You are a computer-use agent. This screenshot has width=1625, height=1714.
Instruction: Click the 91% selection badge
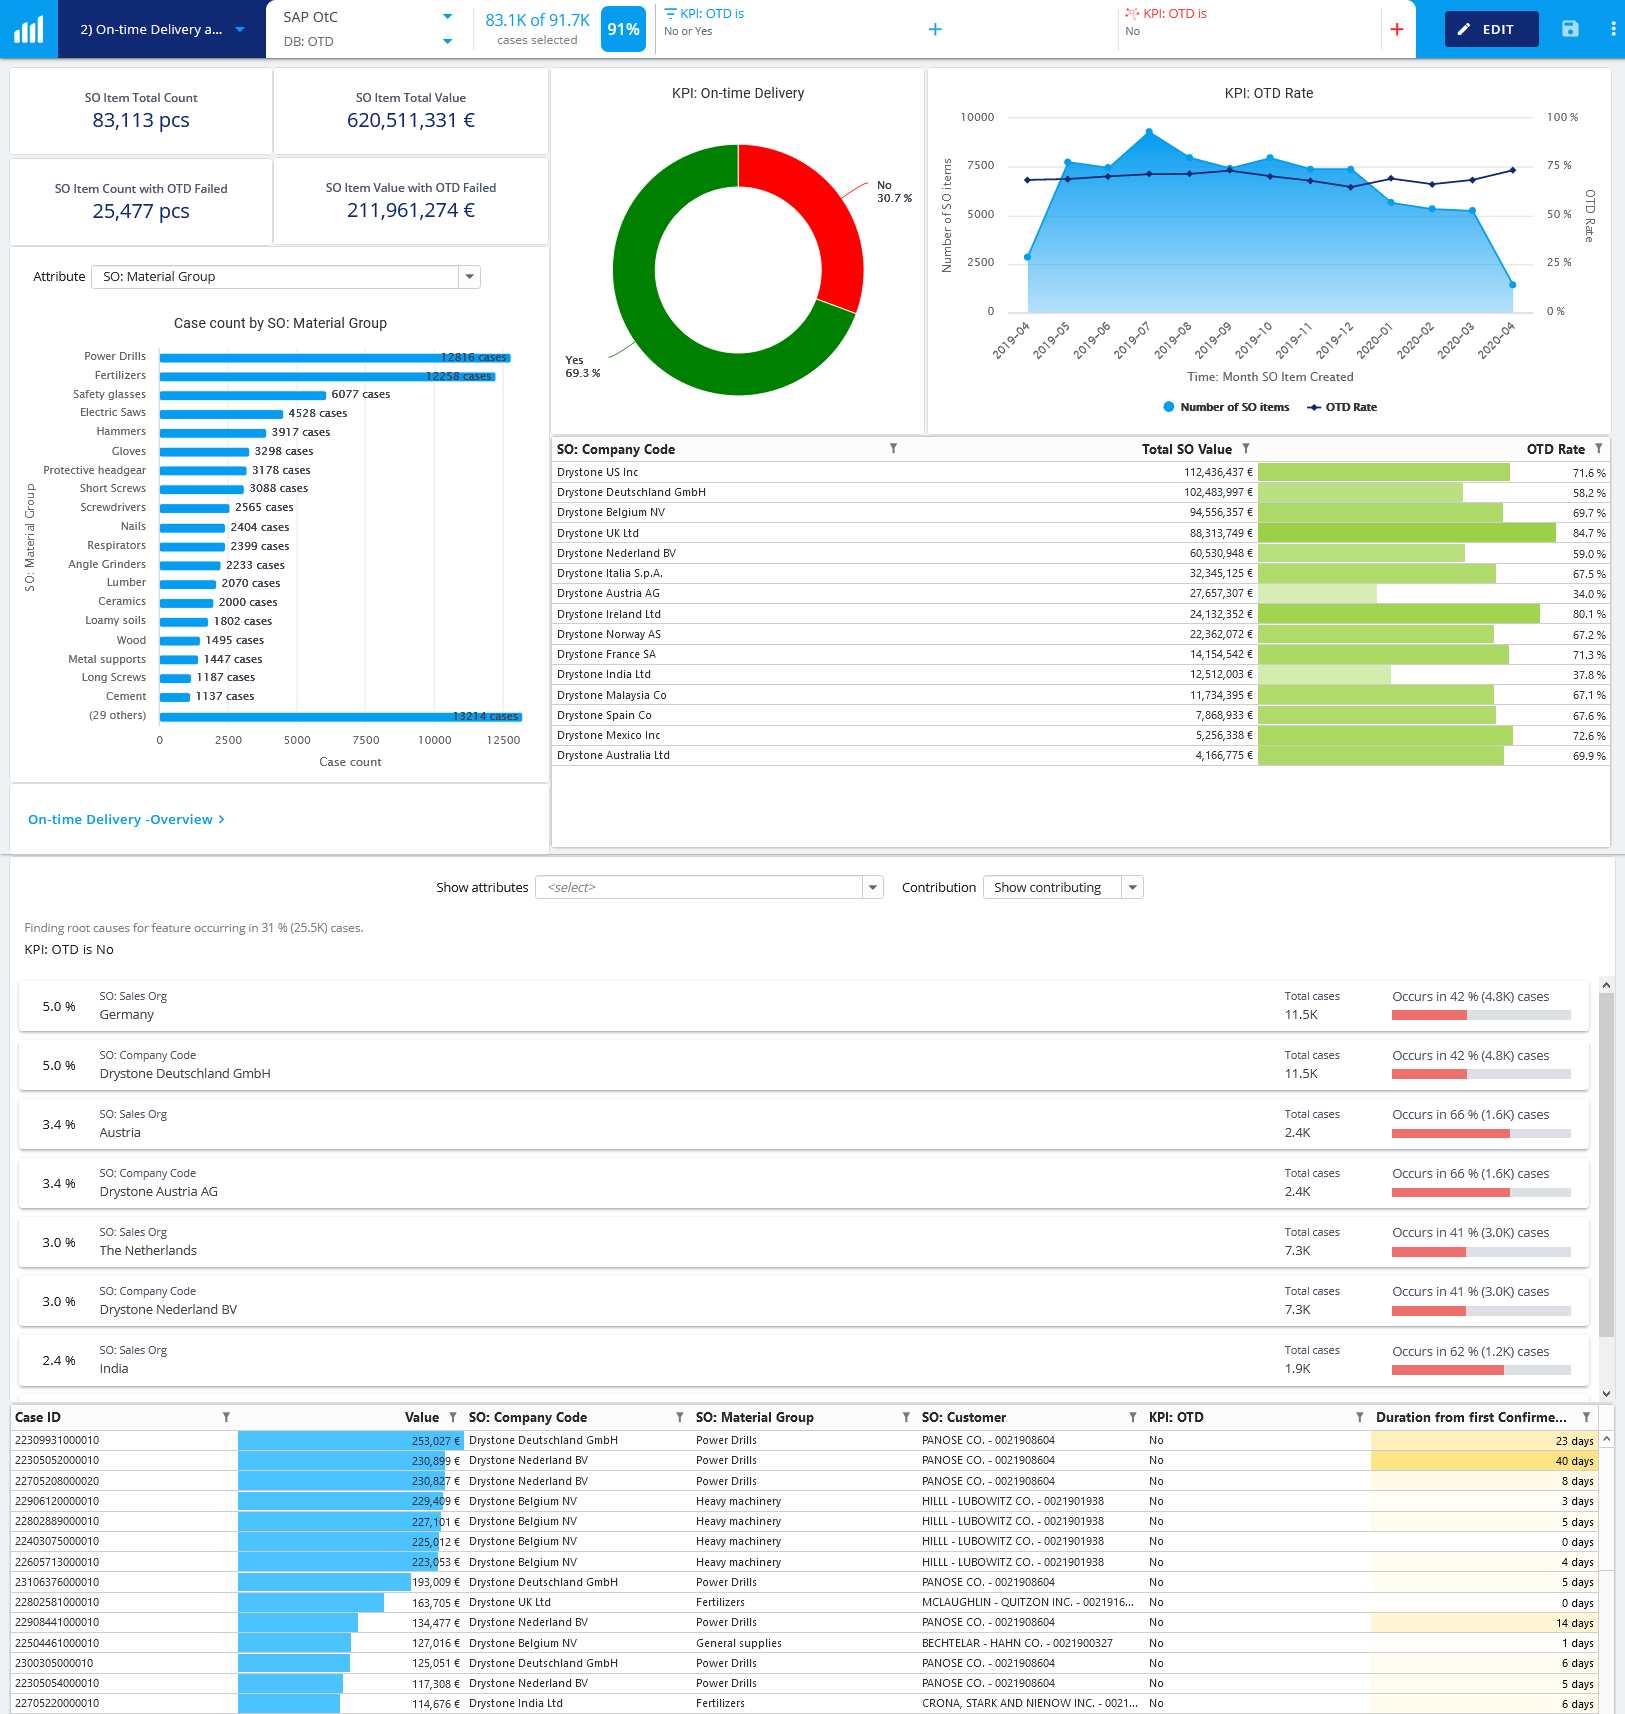[623, 29]
